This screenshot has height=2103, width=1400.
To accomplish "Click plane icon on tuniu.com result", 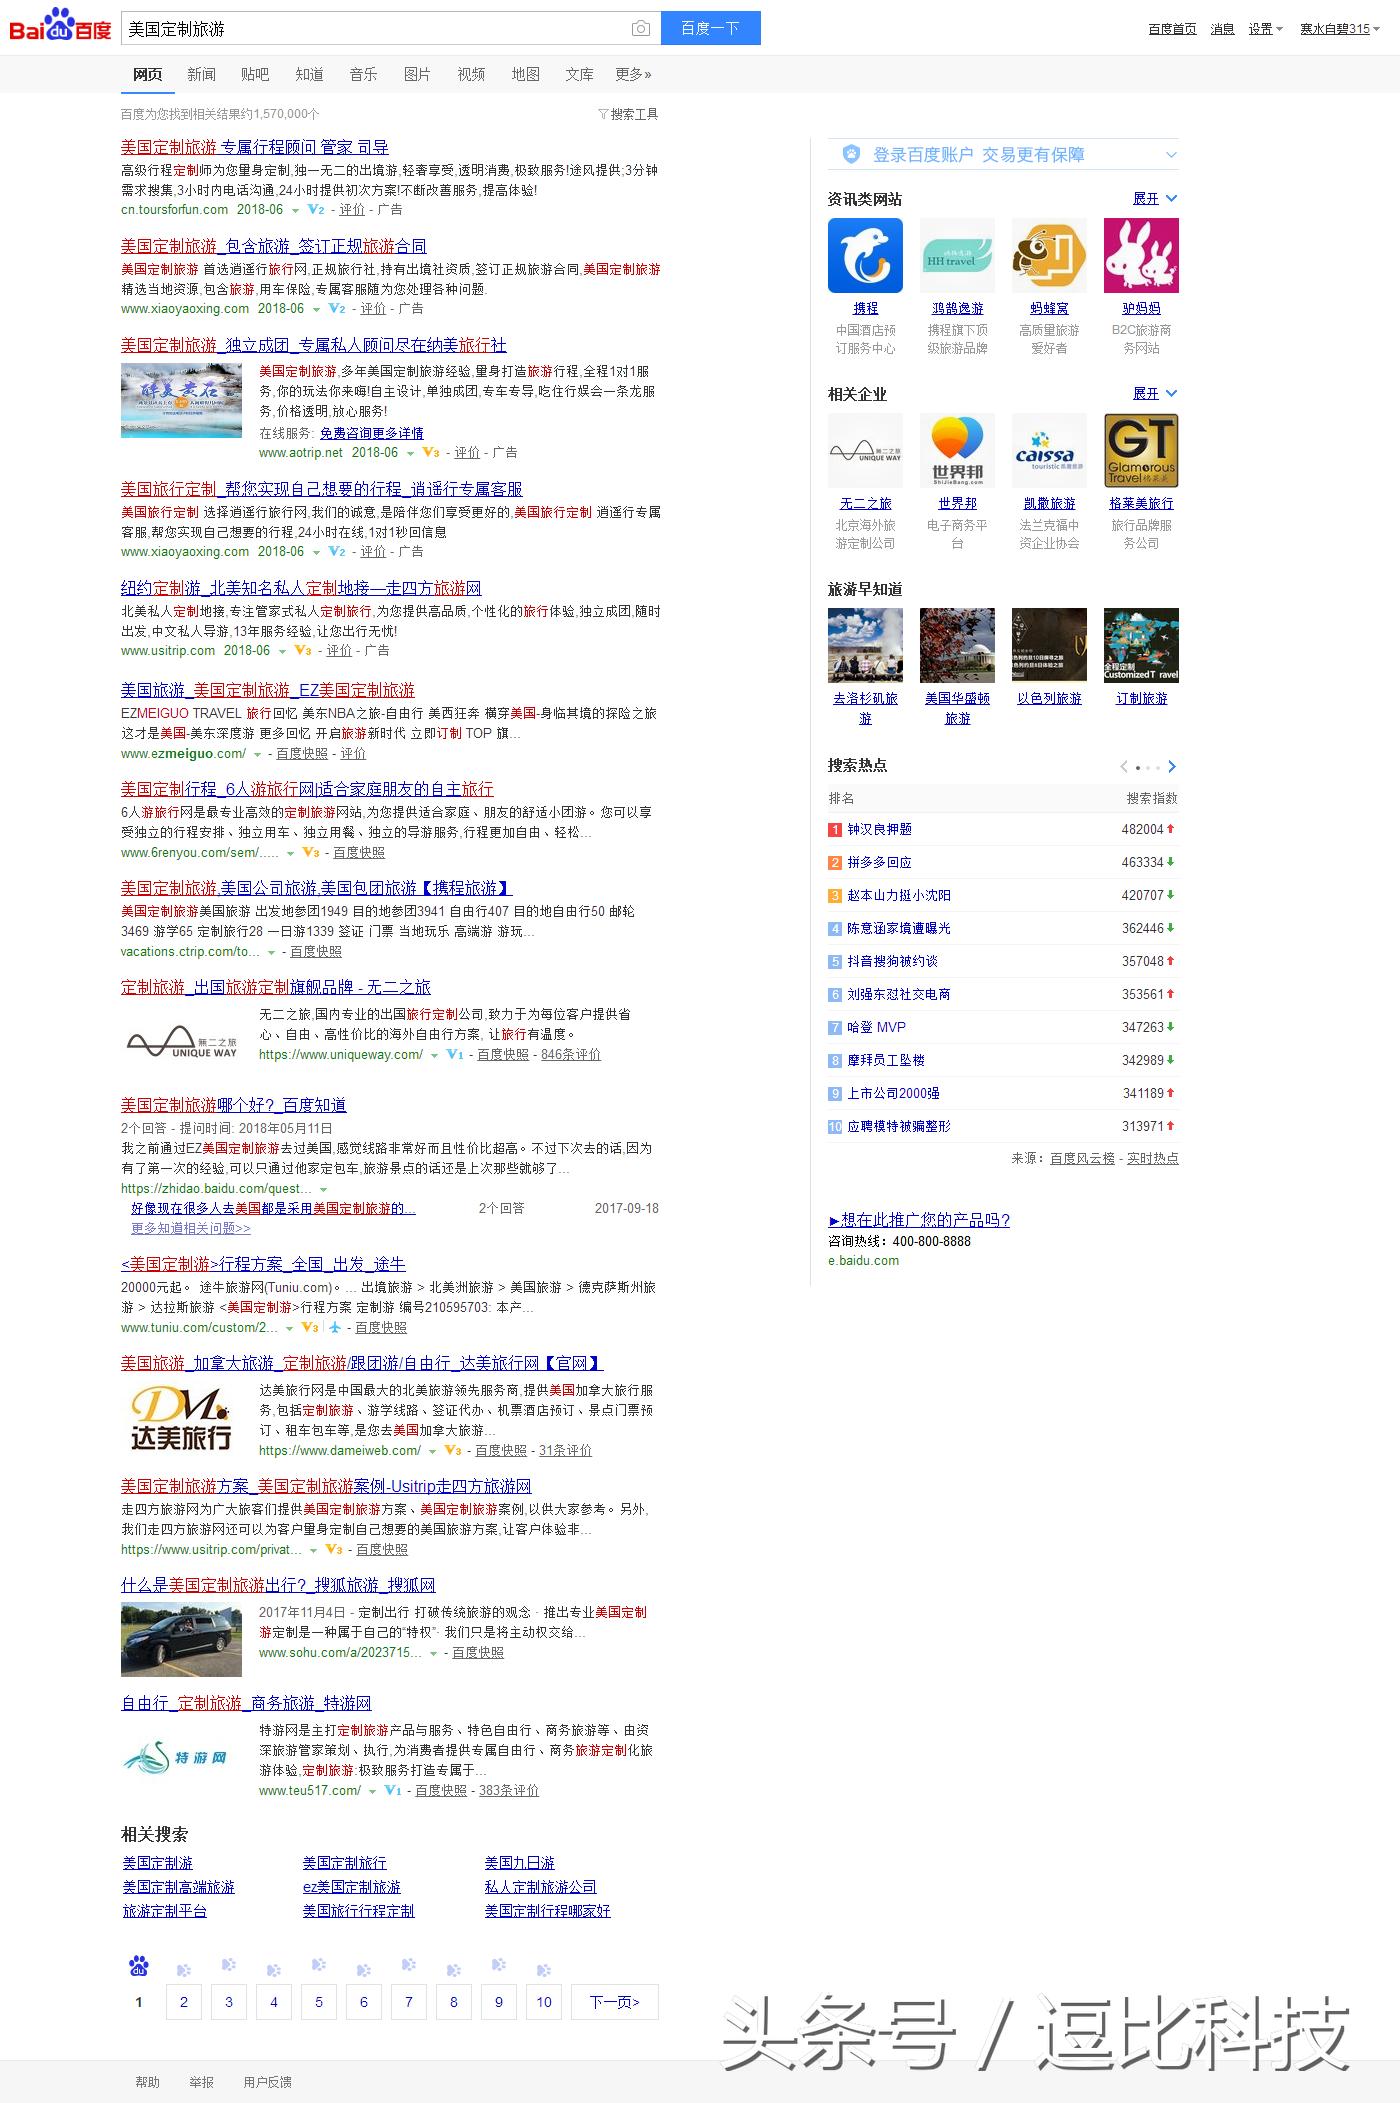I will [x=336, y=1328].
